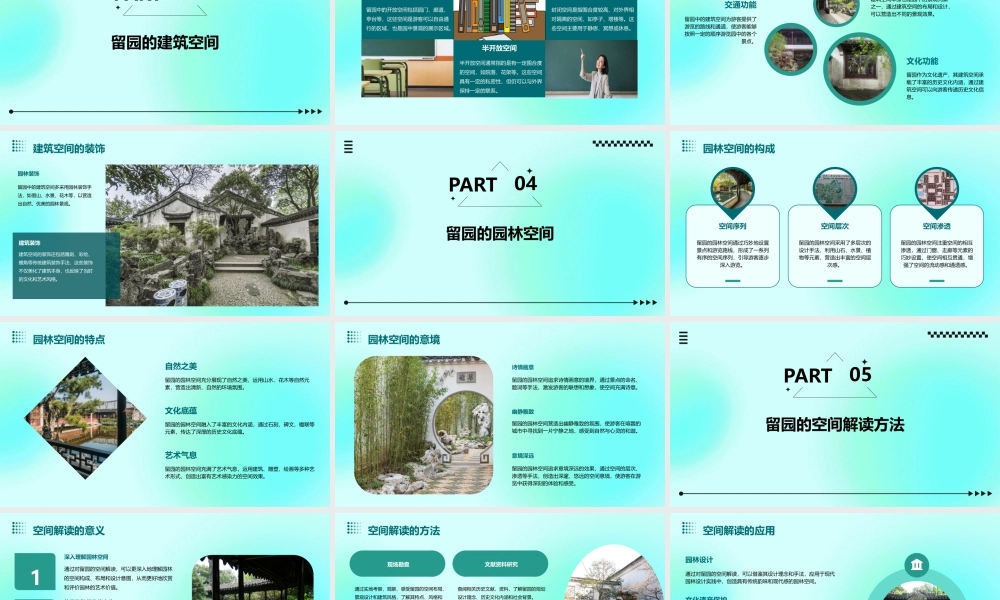1000x600 pixels.
Task: Click the 文化底蕴 subheading
Action: (x=181, y=411)
